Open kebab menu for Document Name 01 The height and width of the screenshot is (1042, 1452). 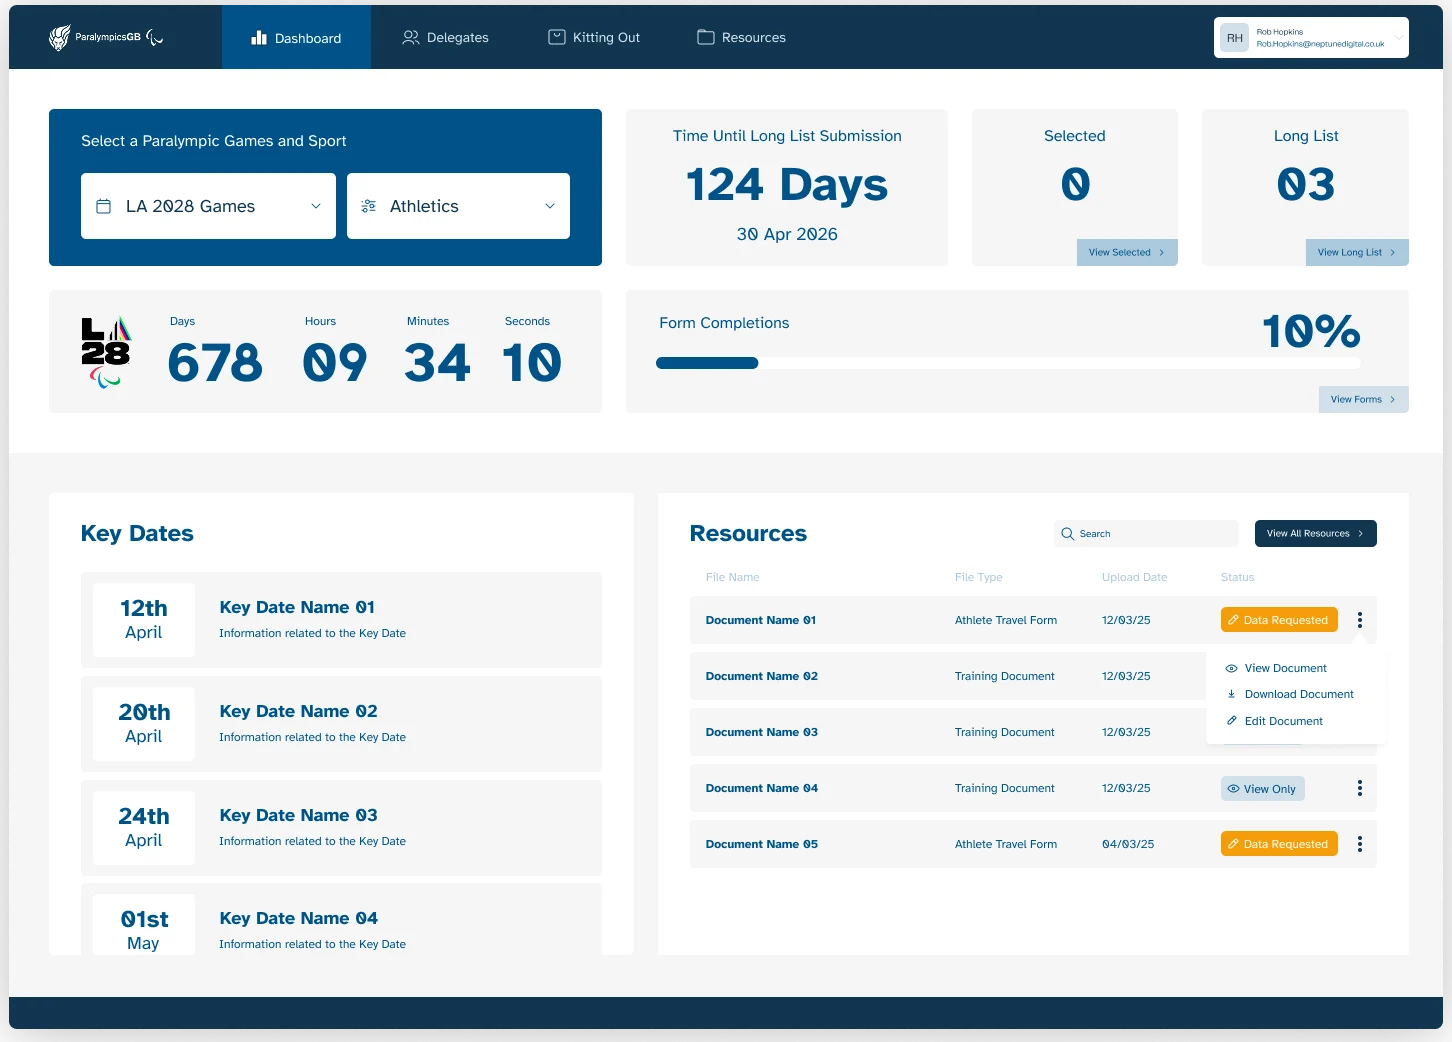click(1360, 620)
